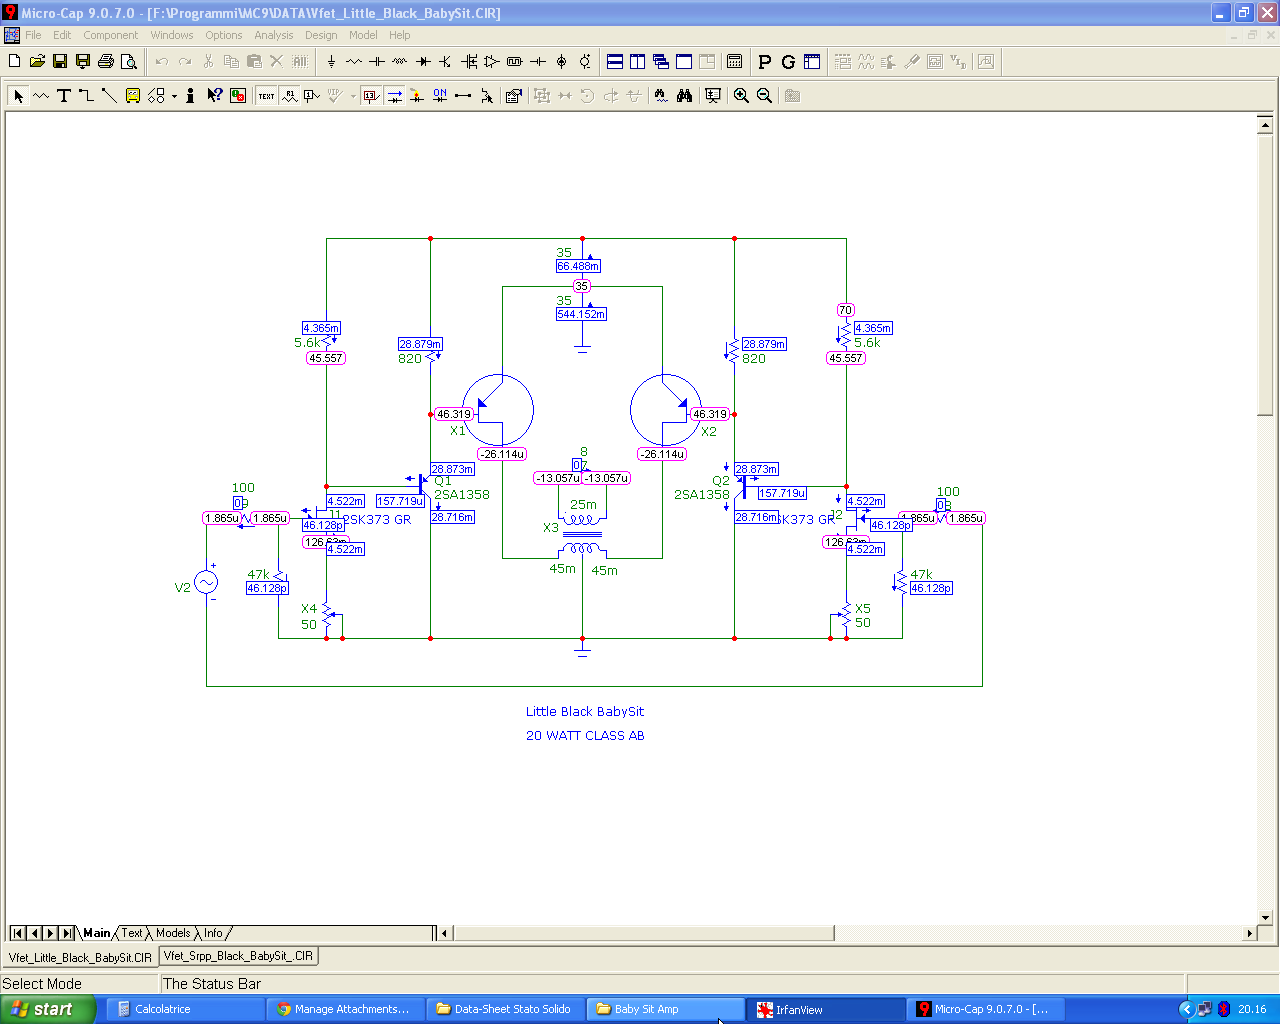The height and width of the screenshot is (1024, 1280).
Task: Place an inductor component
Action: point(400,61)
